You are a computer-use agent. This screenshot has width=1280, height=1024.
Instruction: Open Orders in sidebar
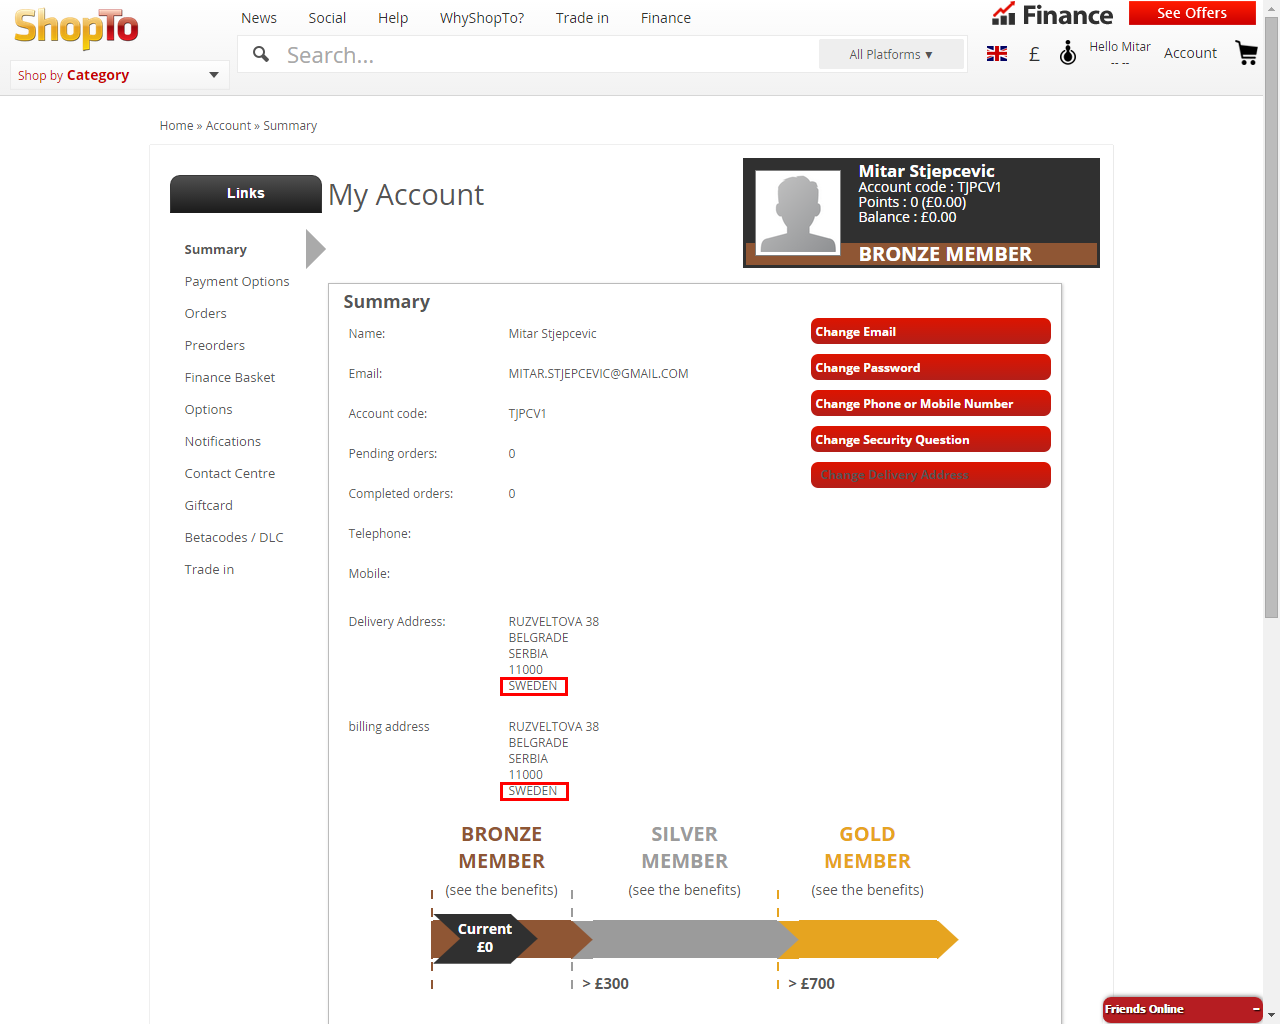coord(205,314)
